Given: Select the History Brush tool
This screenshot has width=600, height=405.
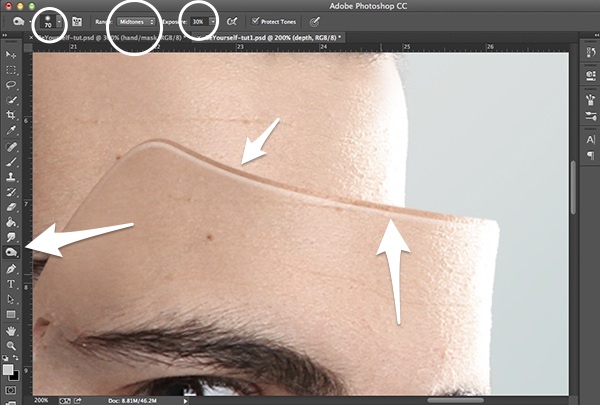Looking at the screenshot, I should tap(11, 192).
